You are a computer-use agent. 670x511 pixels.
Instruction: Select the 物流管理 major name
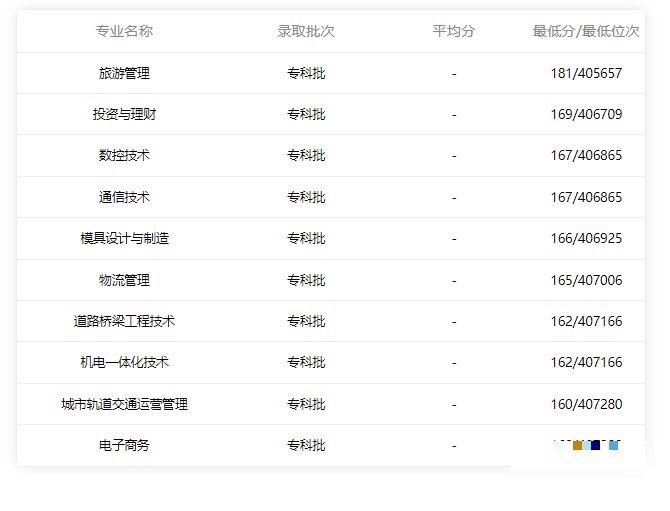(x=124, y=280)
